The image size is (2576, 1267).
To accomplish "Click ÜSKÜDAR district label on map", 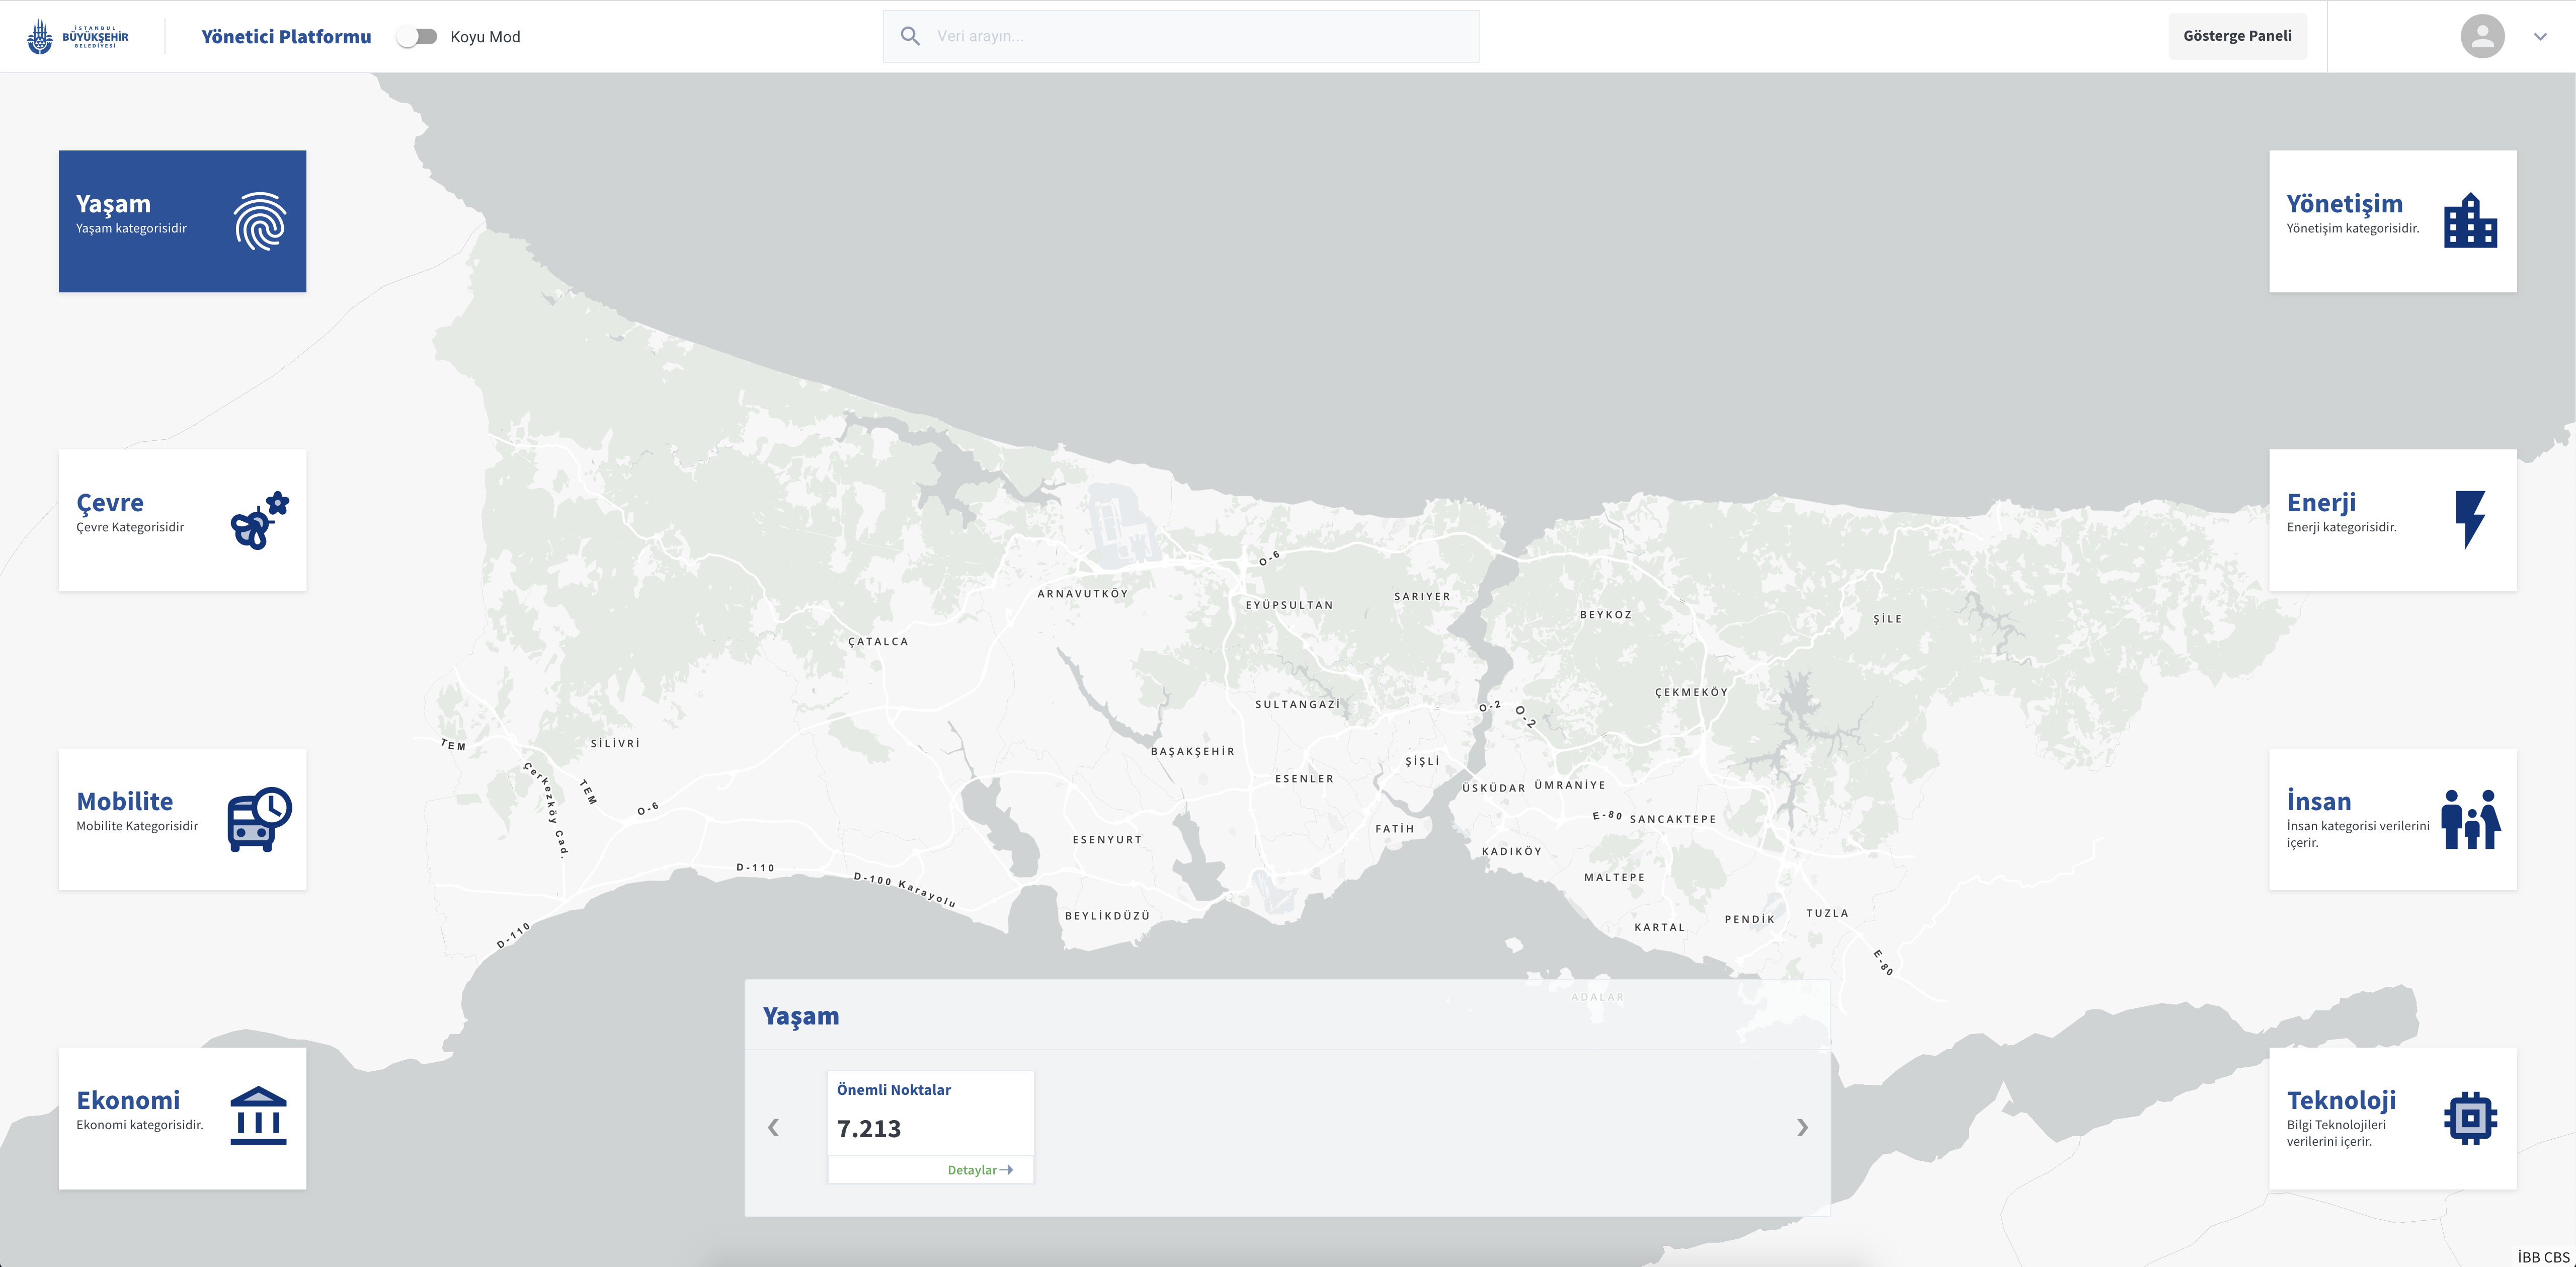I will tap(1493, 788).
